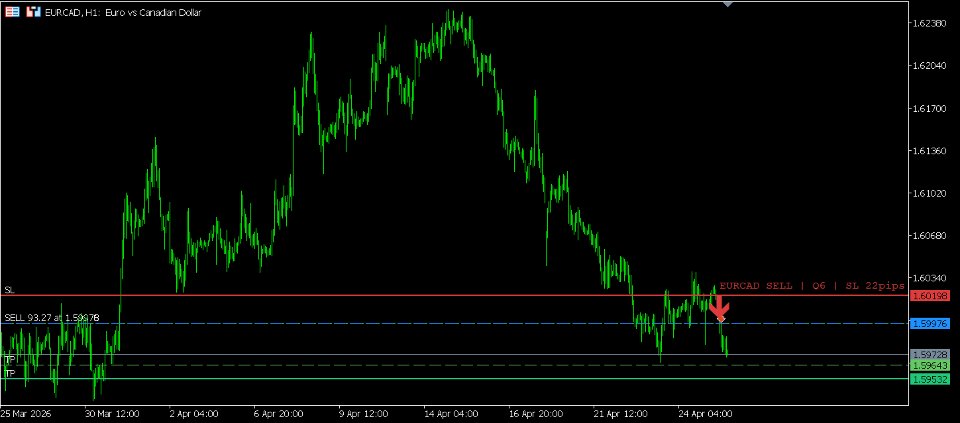Click the 1.62380 price scale label
Screen dimensions: 960x423
[x=929, y=23]
